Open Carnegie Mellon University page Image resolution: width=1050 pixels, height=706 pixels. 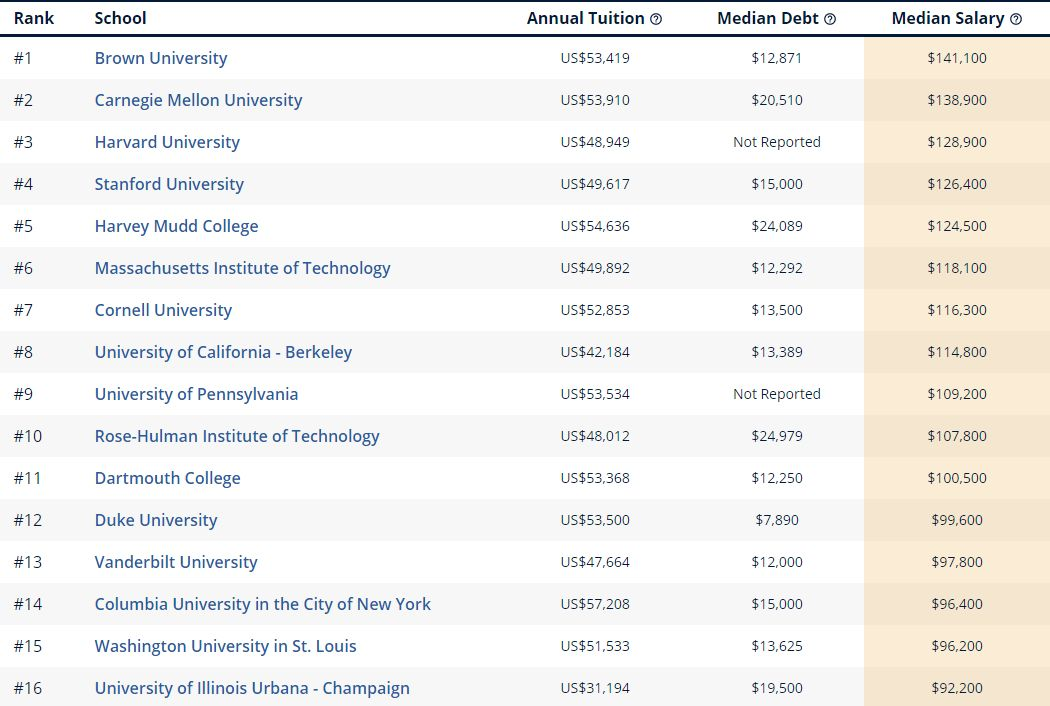198,100
